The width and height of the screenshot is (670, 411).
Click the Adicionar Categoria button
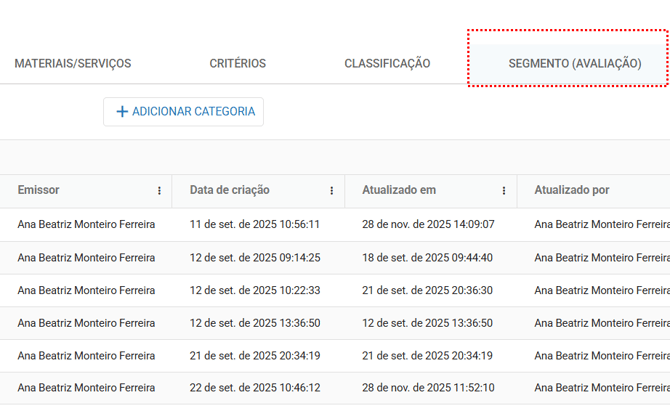(184, 112)
